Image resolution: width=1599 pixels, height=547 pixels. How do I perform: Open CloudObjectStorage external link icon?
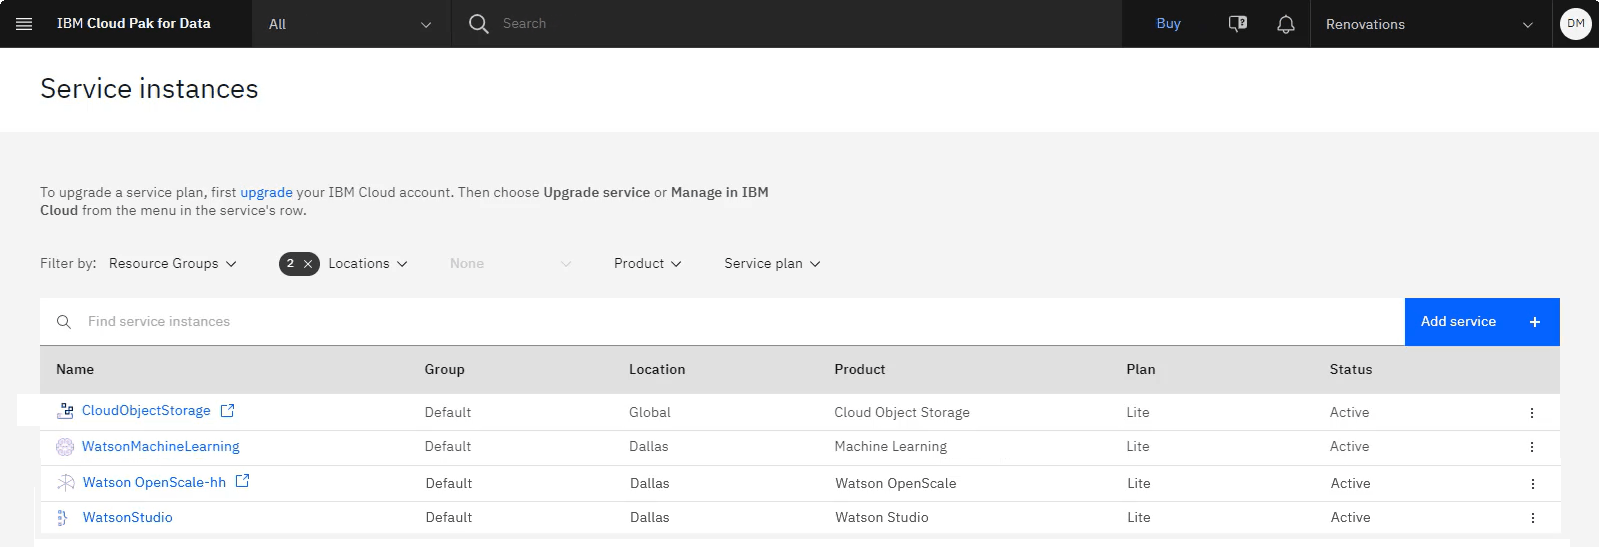coord(227,410)
